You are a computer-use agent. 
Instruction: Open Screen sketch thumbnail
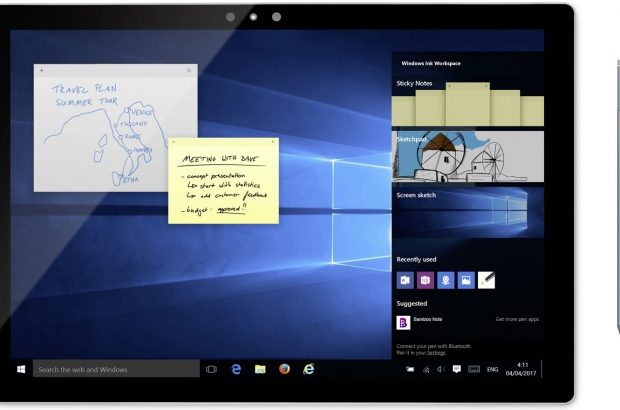[468, 213]
